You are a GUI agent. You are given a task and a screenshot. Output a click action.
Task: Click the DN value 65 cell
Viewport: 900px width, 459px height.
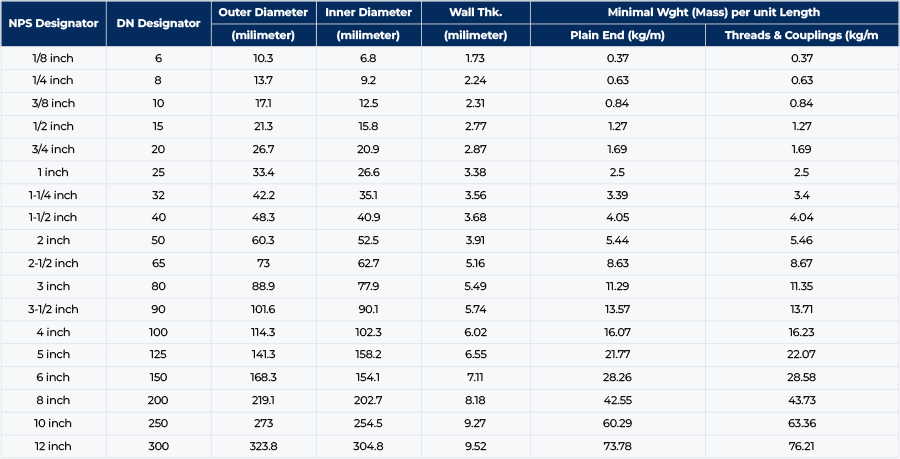pyautogui.click(x=158, y=263)
